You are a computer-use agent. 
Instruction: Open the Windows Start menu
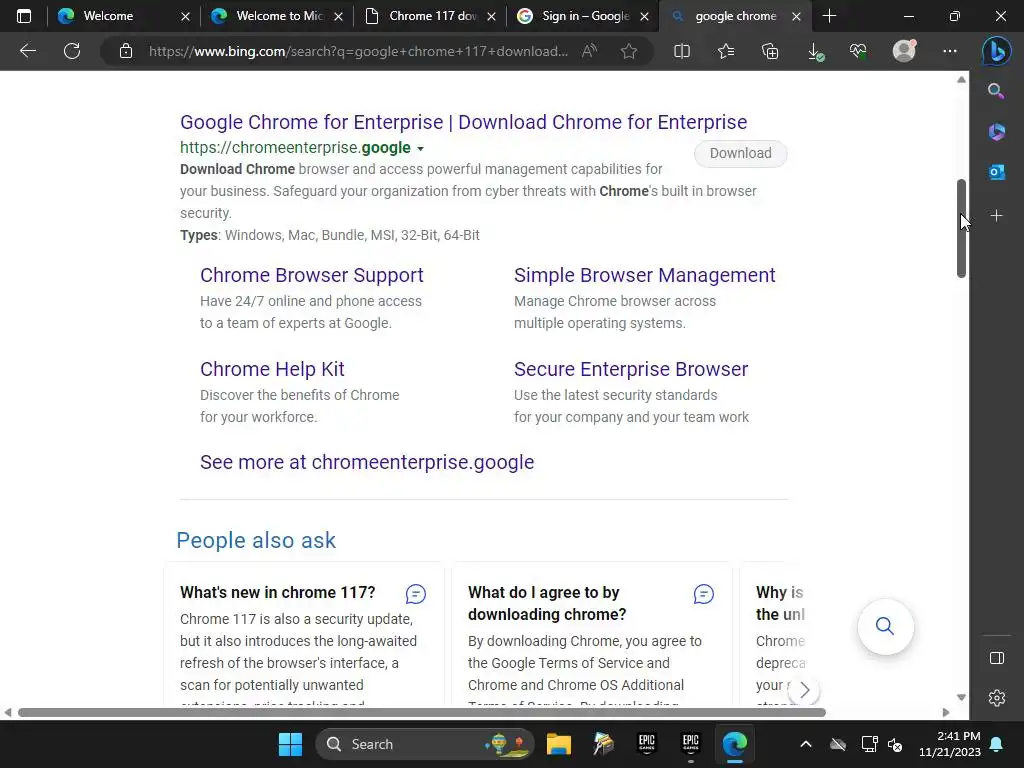(x=290, y=744)
